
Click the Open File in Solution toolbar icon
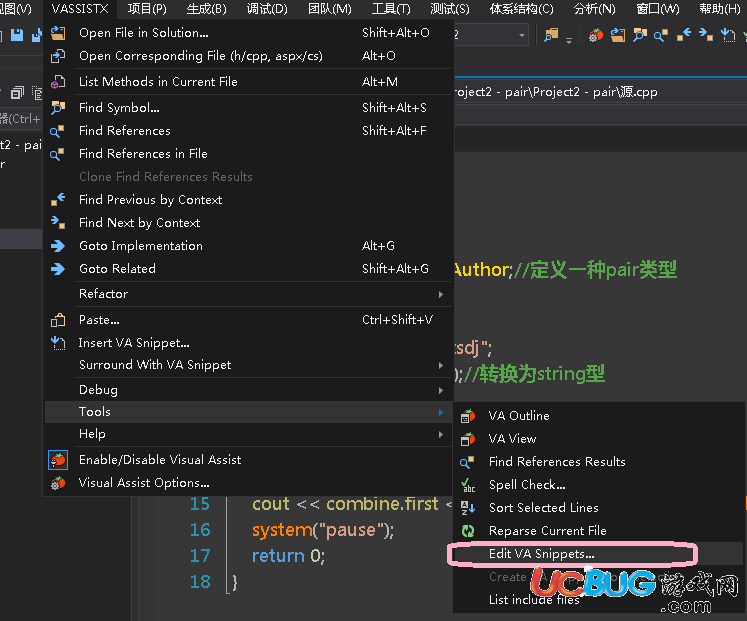(x=618, y=35)
